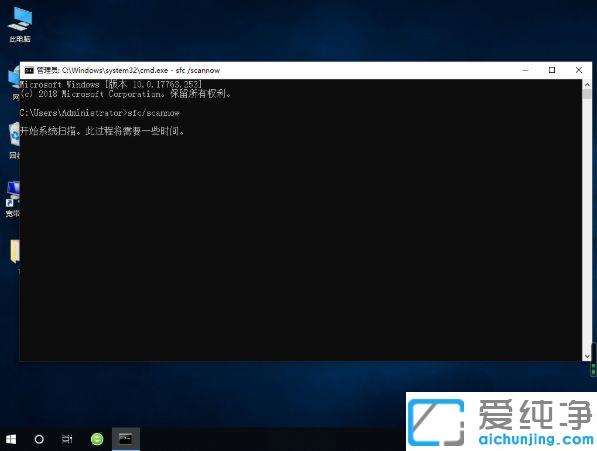This screenshot has width=597, height=451.
Task: Maximize the Command Prompt window
Action: click(x=552, y=70)
